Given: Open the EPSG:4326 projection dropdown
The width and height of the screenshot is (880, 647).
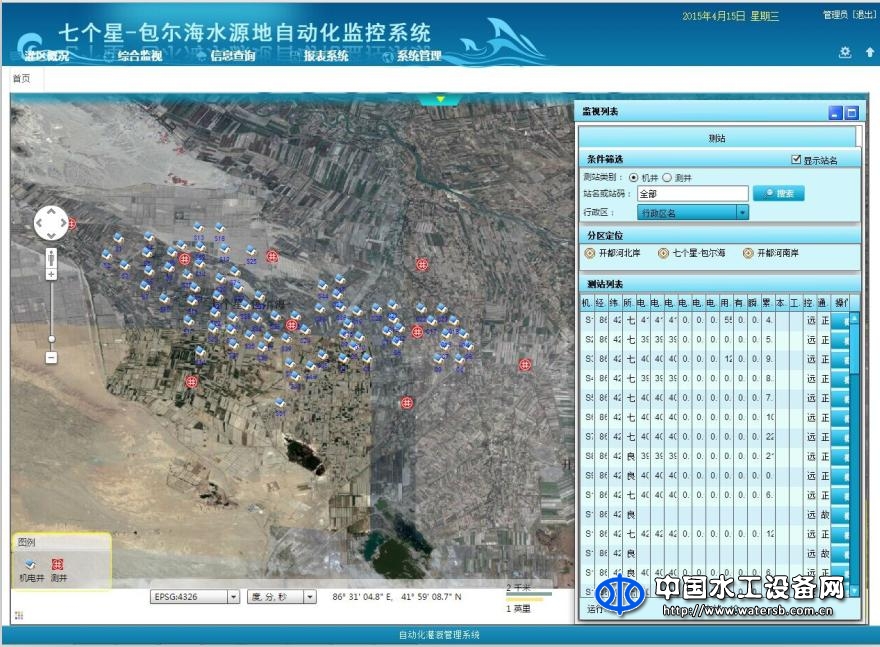Looking at the screenshot, I should pyautogui.click(x=233, y=597).
